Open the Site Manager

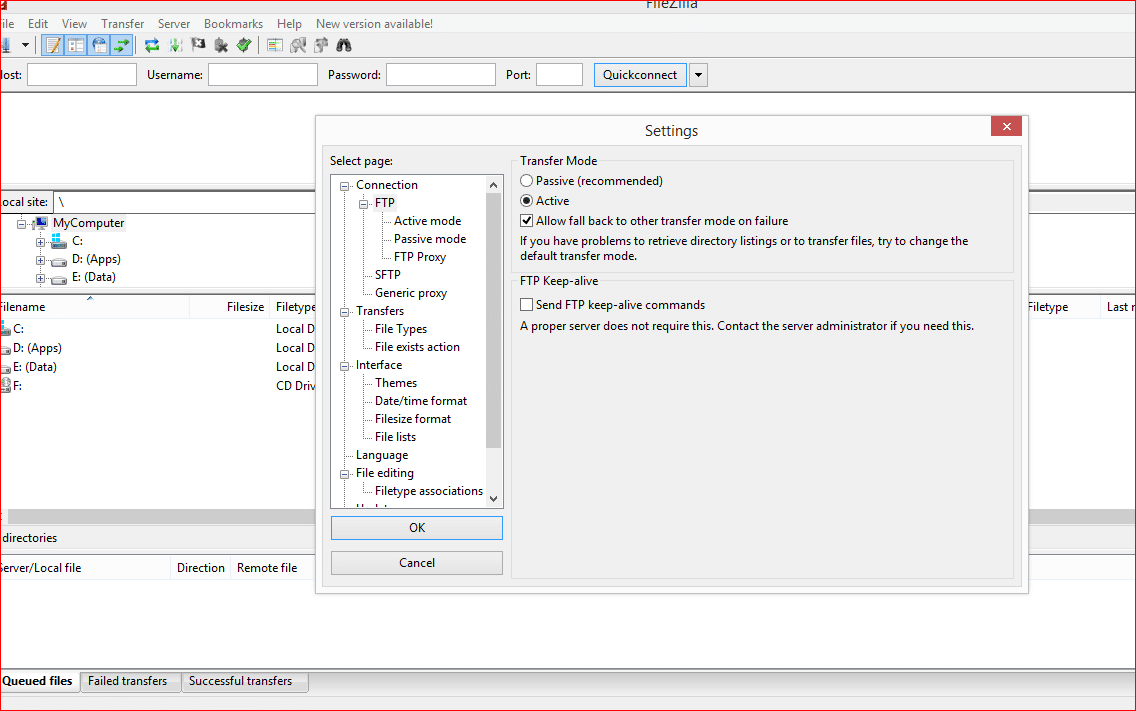click(x=10, y=45)
